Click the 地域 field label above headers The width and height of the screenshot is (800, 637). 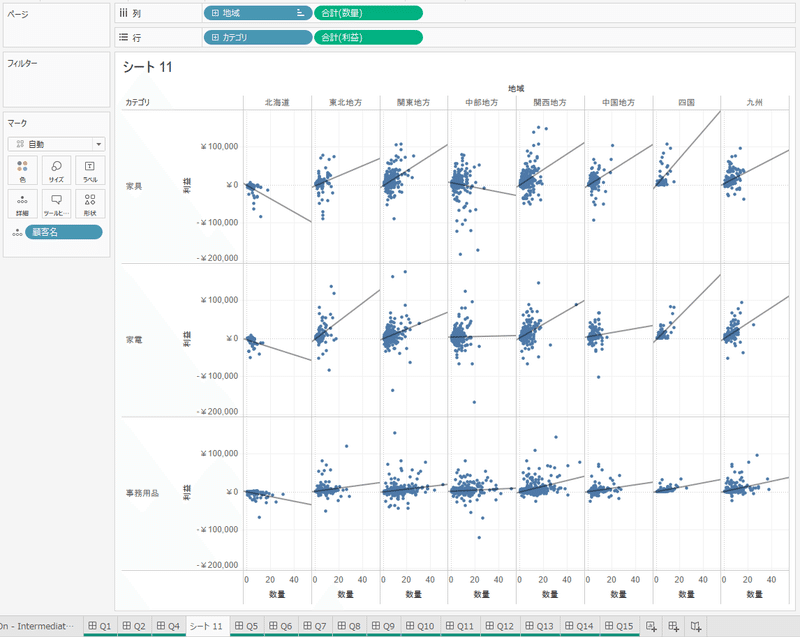[x=516, y=89]
